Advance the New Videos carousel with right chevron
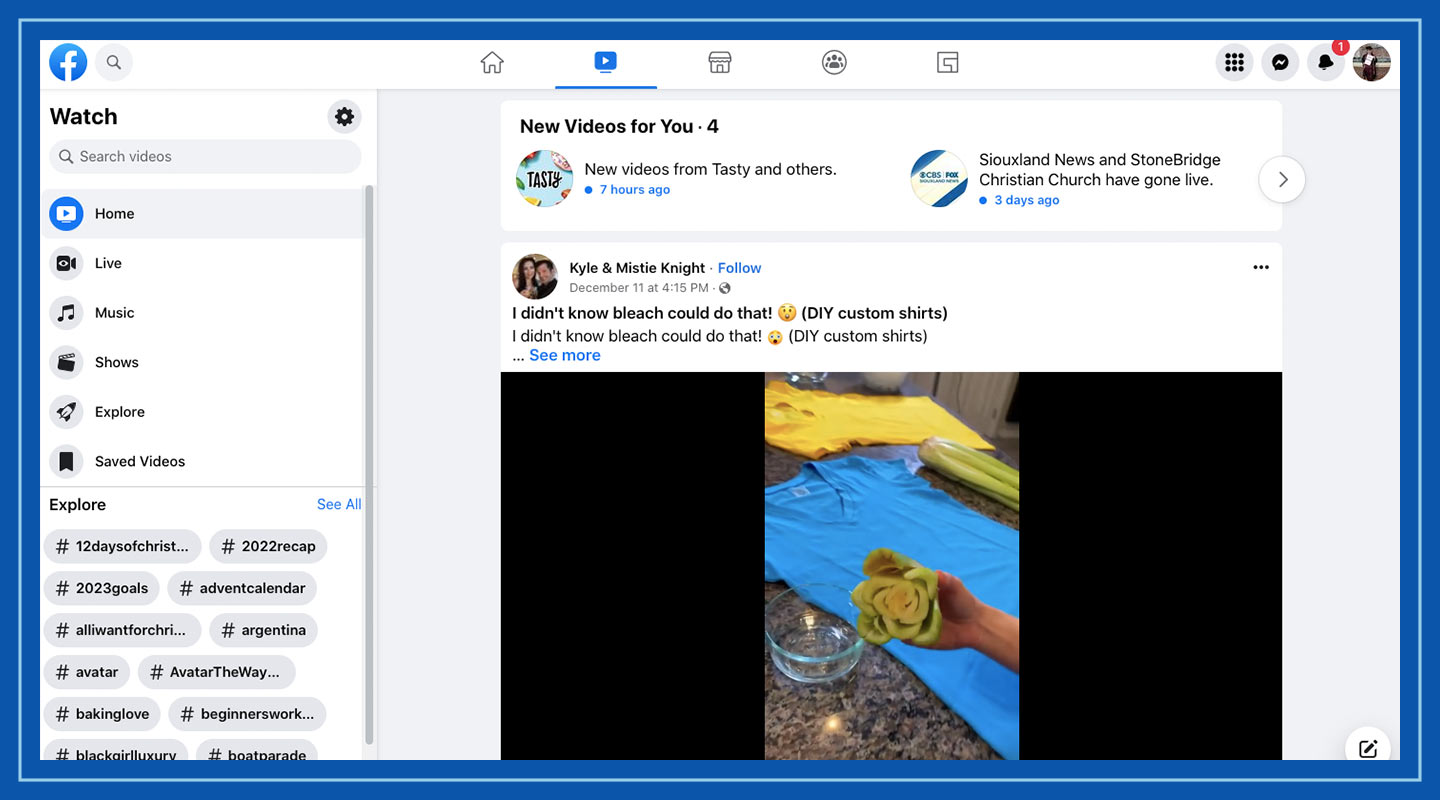 [1282, 179]
